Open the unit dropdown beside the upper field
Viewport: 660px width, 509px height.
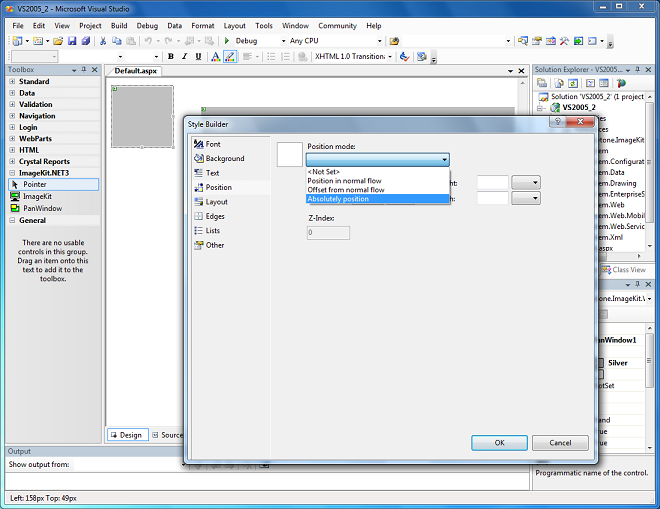point(526,183)
